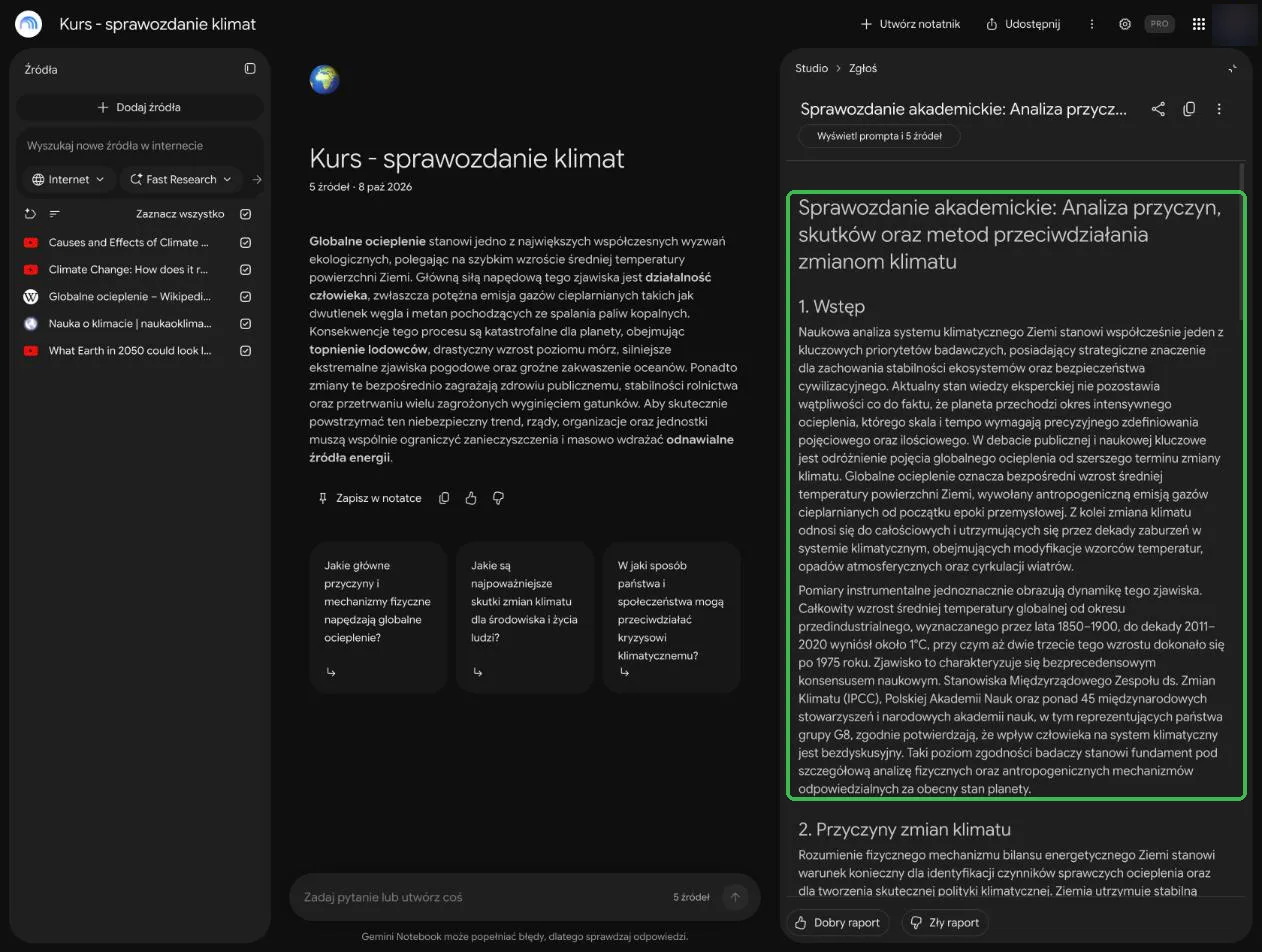This screenshot has width=1262, height=952.
Task: Click Zapisz w notatce button
Action: tap(369, 498)
